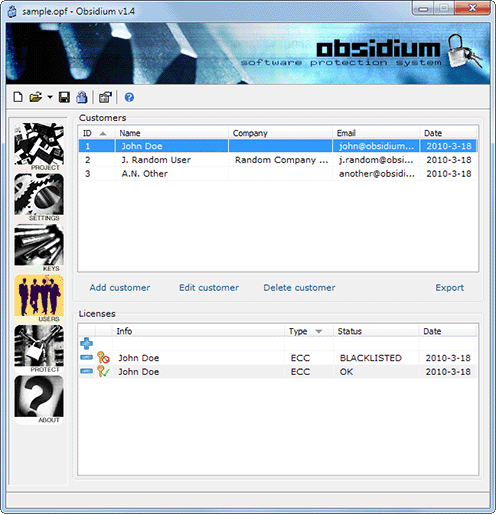Click the Open folder toolbar icon
Viewport: 496px width, 514px height.
click(36, 97)
